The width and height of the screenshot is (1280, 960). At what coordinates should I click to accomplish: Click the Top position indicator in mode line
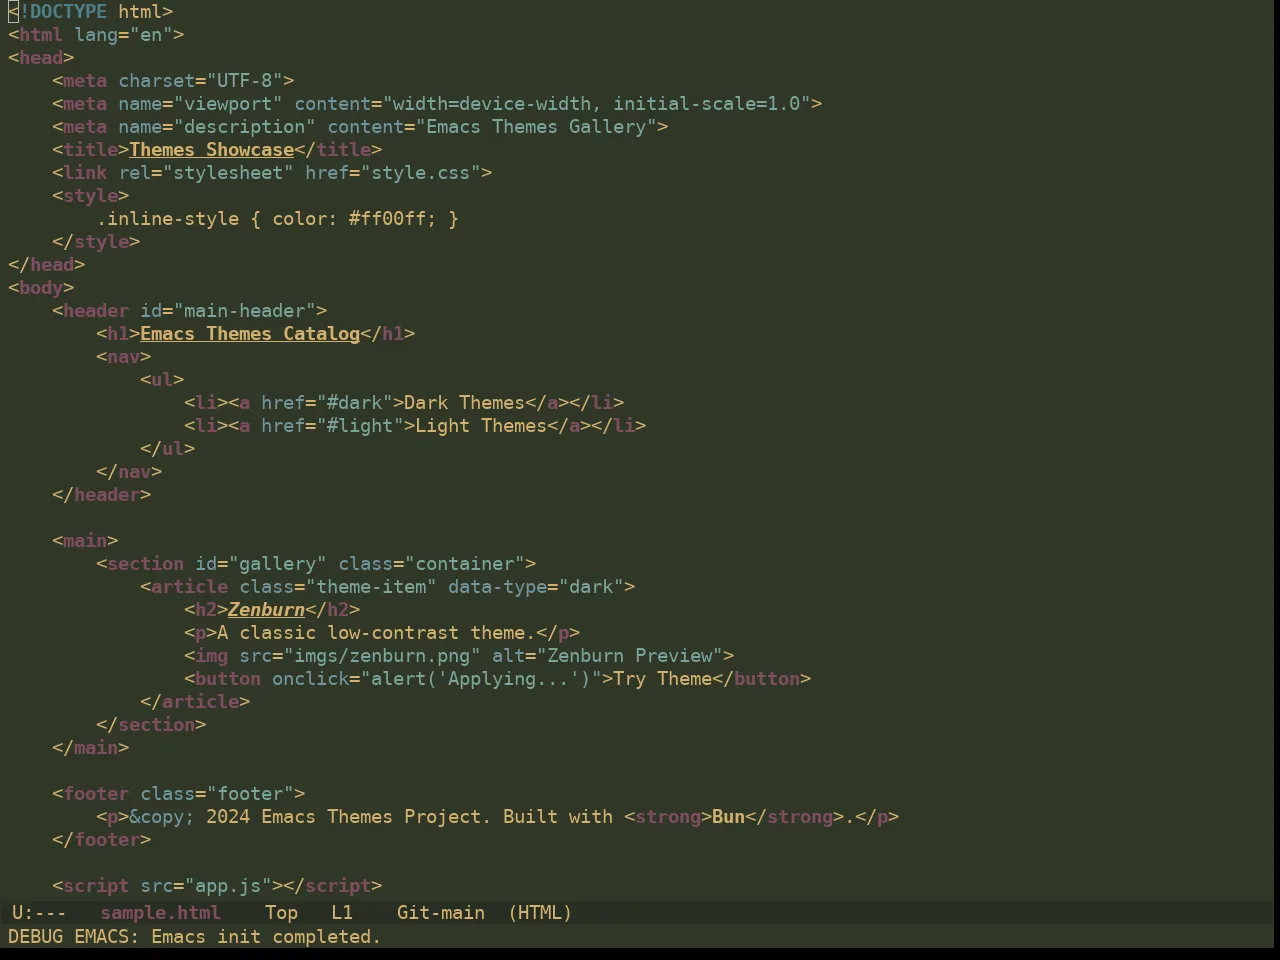(x=281, y=913)
